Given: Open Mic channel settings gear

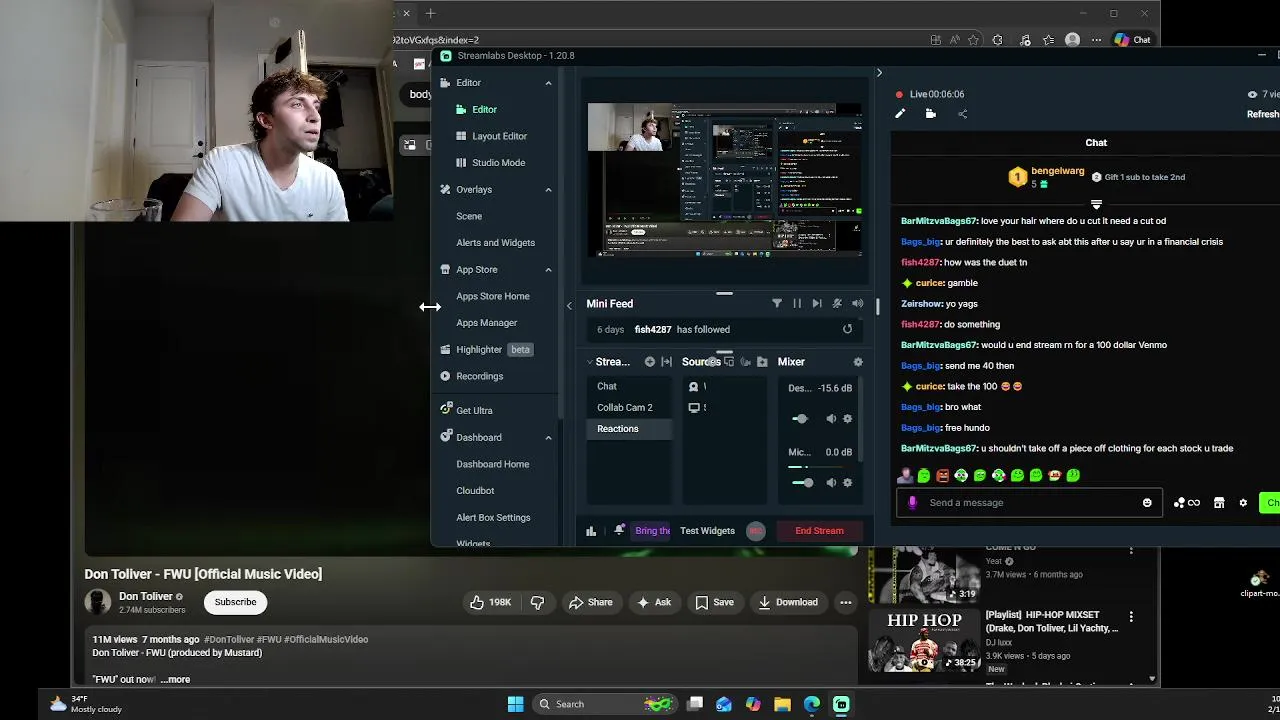Looking at the screenshot, I should click(x=848, y=482).
